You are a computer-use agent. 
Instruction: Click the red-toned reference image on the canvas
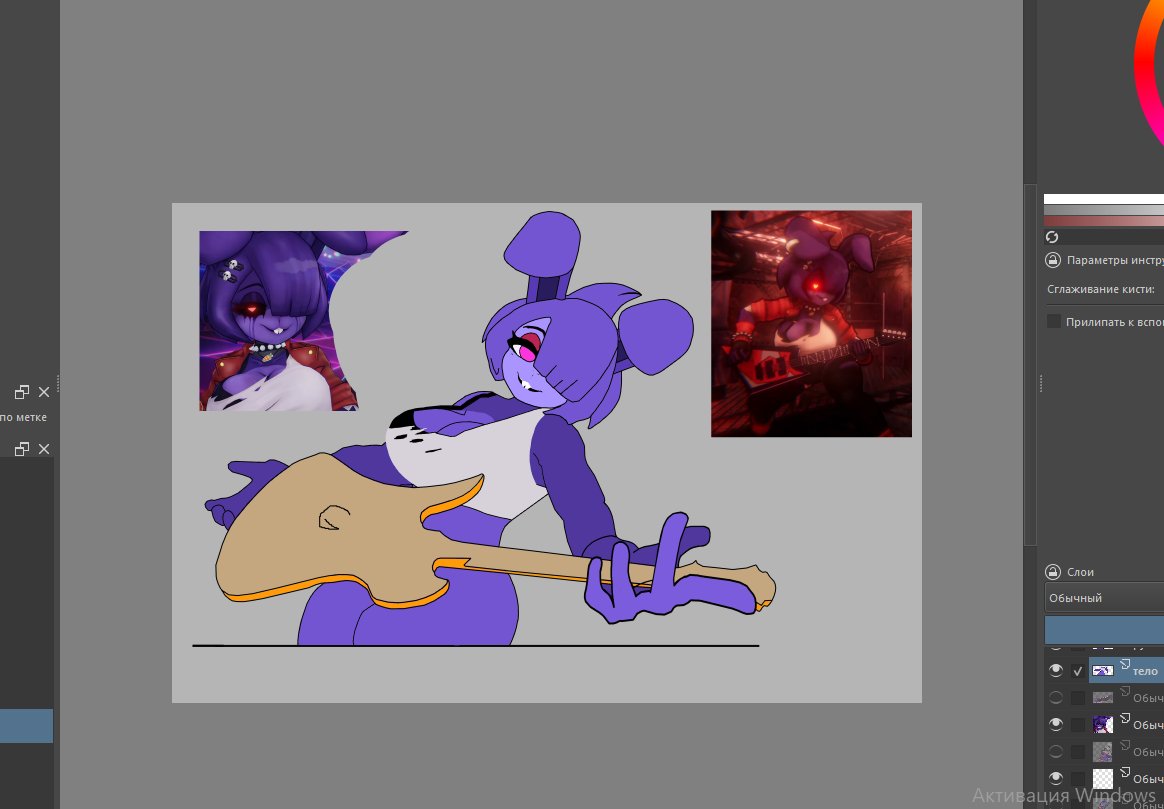tap(811, 324)
